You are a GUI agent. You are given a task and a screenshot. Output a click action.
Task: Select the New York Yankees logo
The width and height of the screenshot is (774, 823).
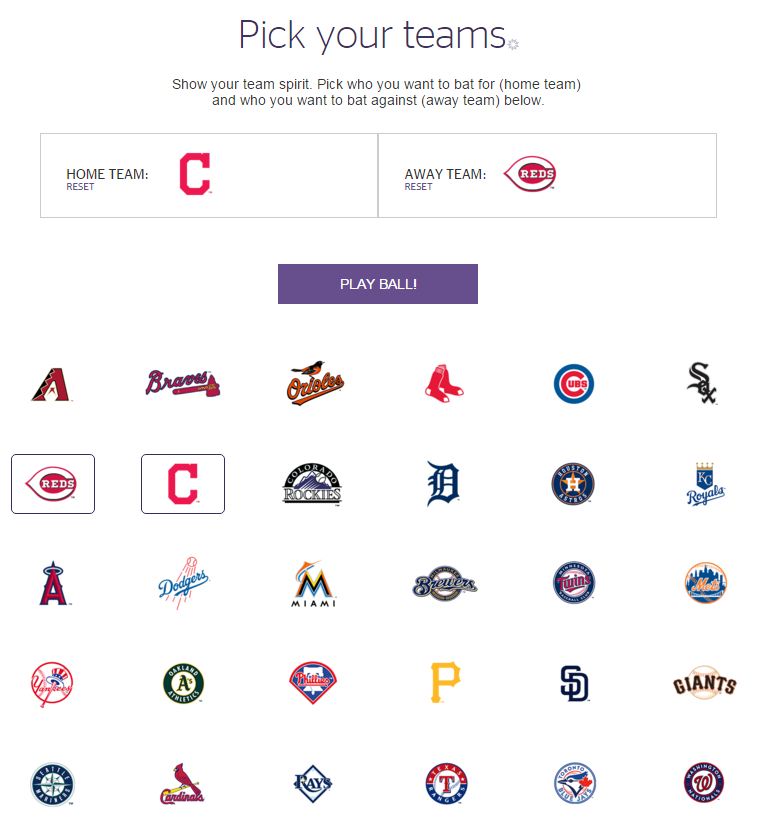click(51, 684)
